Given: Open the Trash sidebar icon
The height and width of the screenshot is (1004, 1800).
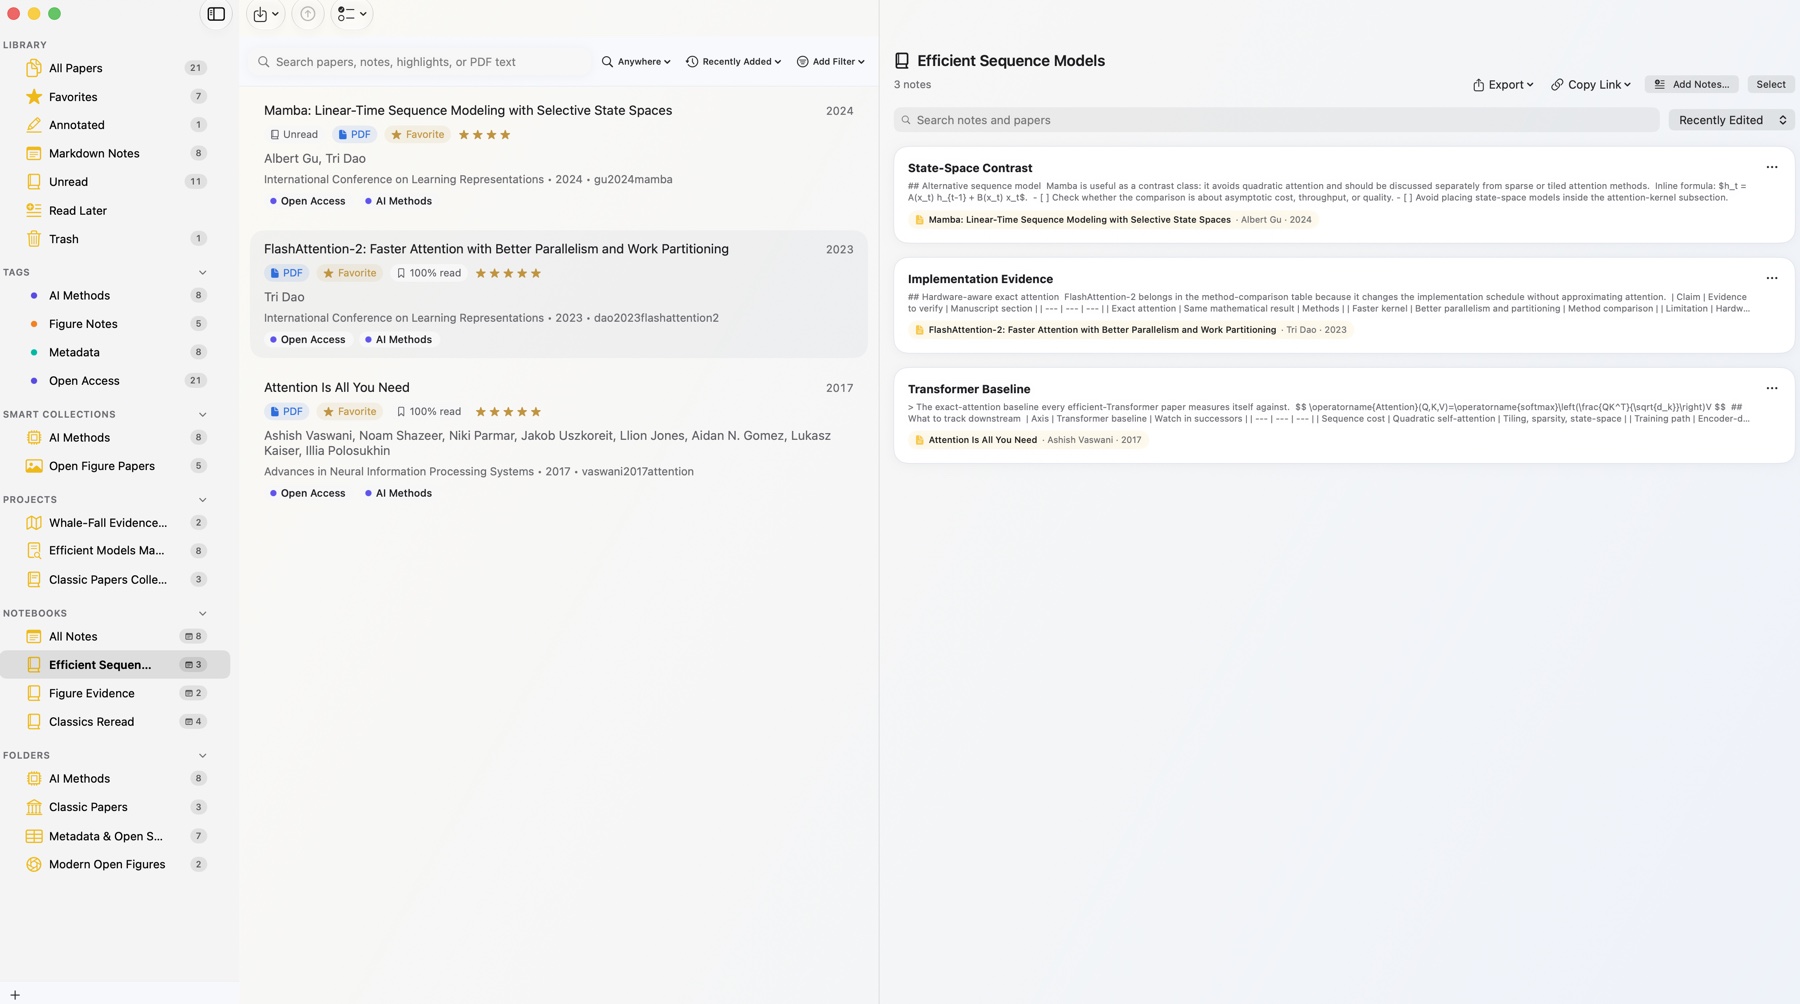Looking at the screenshot, I should click(x=34, y=239).
